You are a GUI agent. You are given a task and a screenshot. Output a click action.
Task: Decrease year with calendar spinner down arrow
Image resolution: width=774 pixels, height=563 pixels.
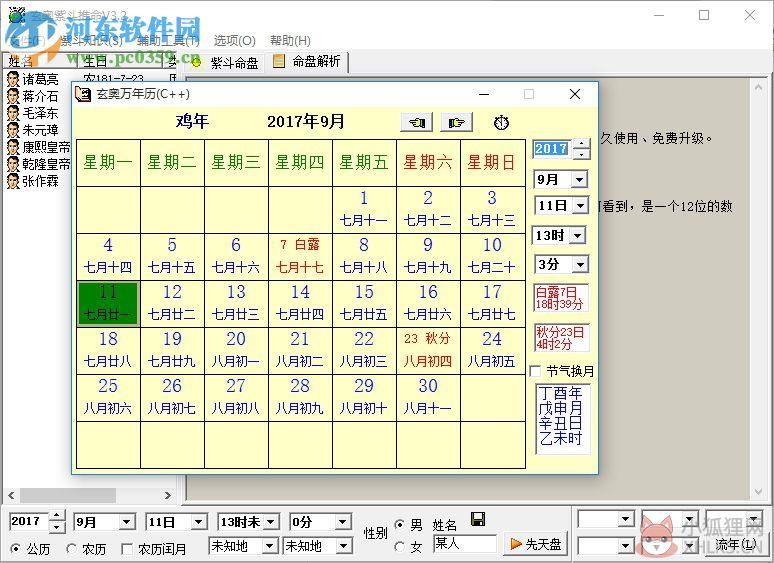point(582,154)
